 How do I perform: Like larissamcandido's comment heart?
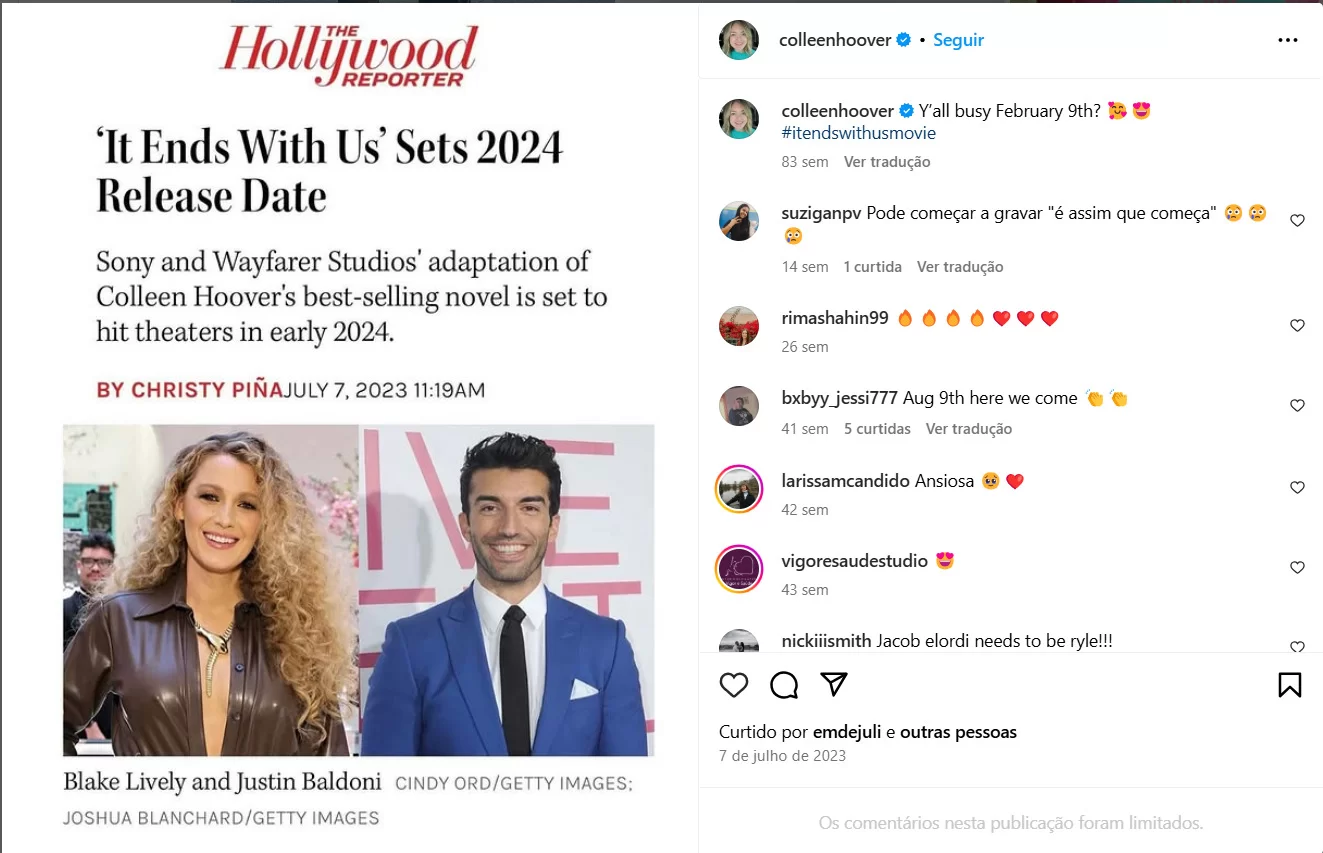[1297, 488]
